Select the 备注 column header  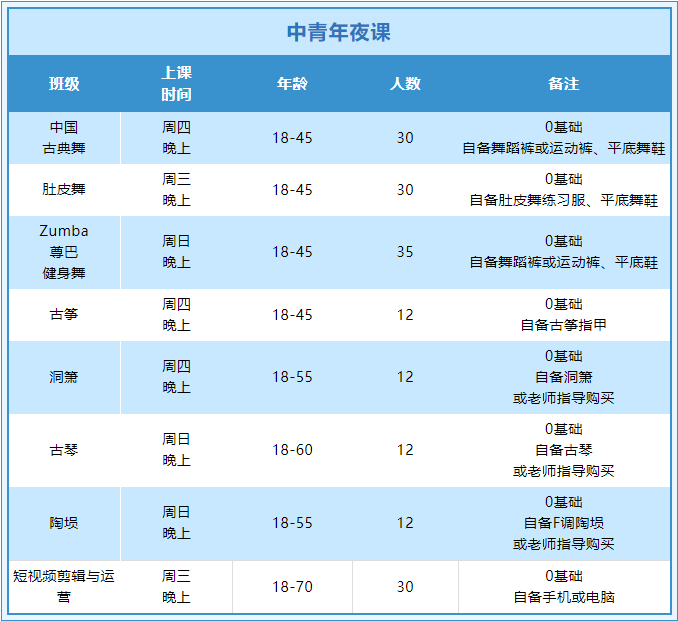pyautogui.click(x=563, y=84)
